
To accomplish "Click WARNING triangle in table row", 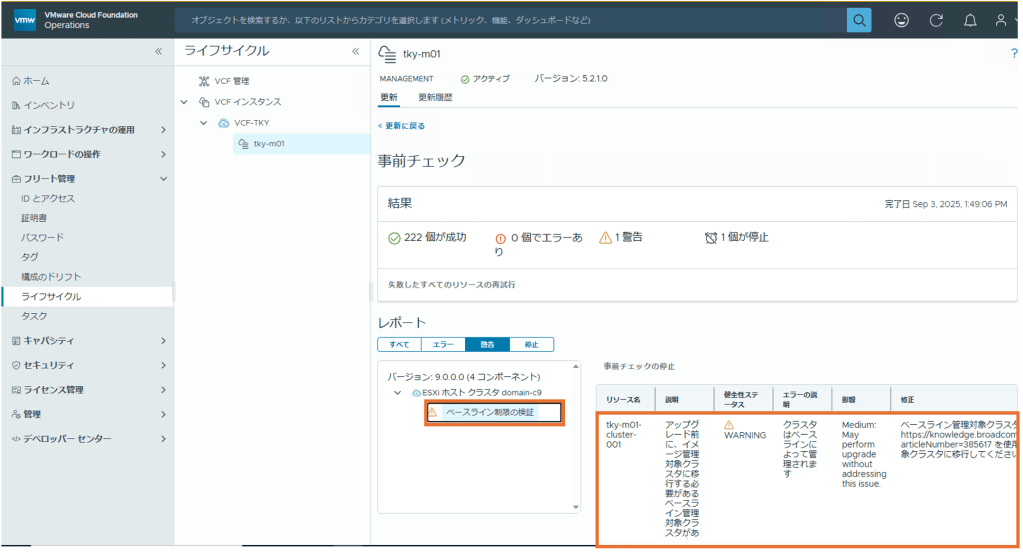I will point(729,425).
